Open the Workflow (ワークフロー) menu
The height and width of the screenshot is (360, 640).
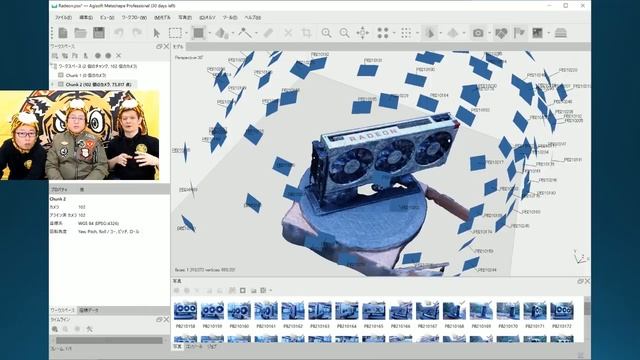point(134,18)
